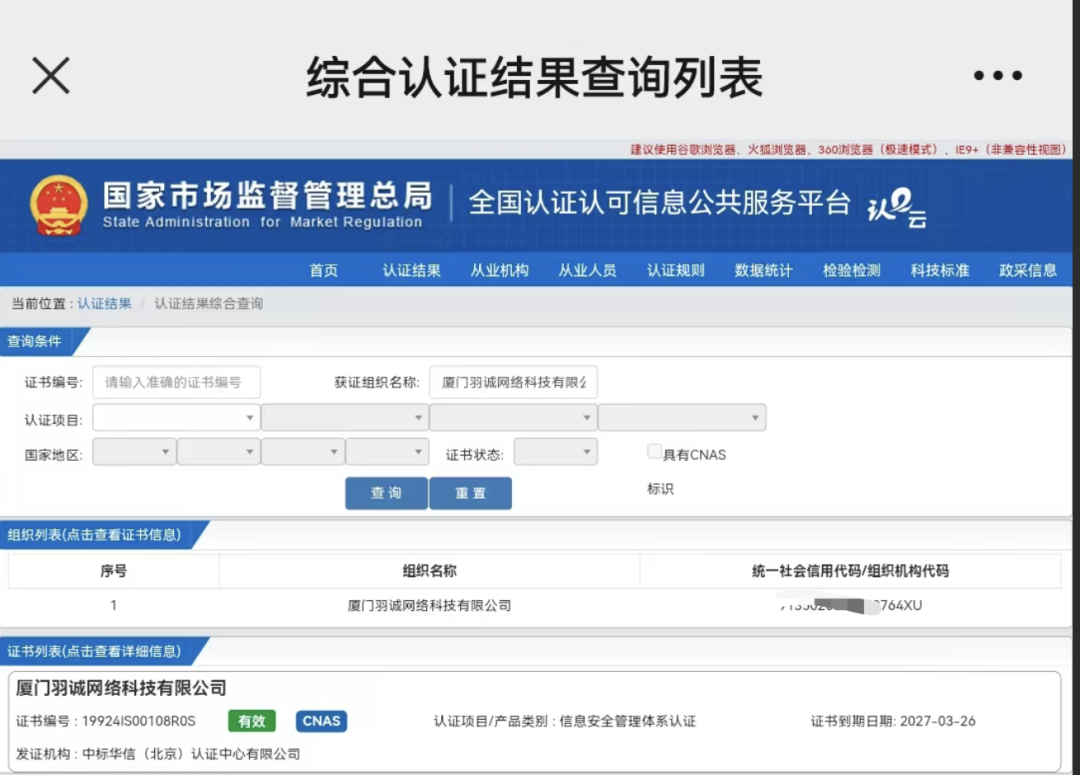
Task: Switch to the 数据统计 tab
Action: (762, 269)
